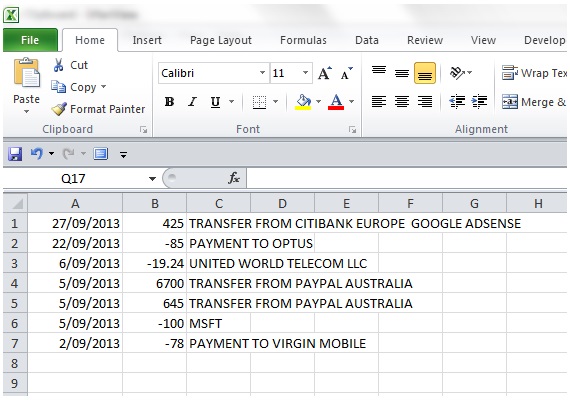
Task: Increase cell indent
Action: (x=479, y=101)
